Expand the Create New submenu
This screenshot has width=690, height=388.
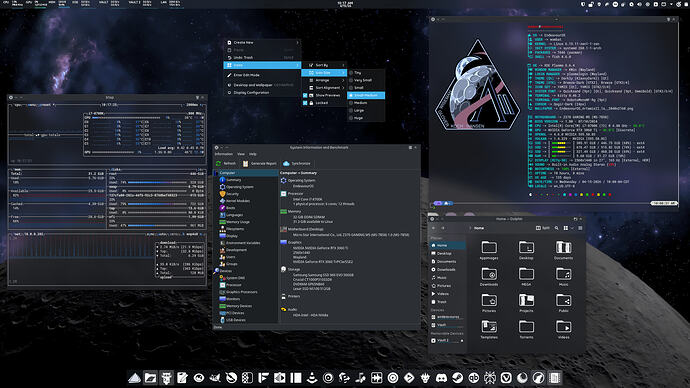pyautogui.click(x=263, y=42)
